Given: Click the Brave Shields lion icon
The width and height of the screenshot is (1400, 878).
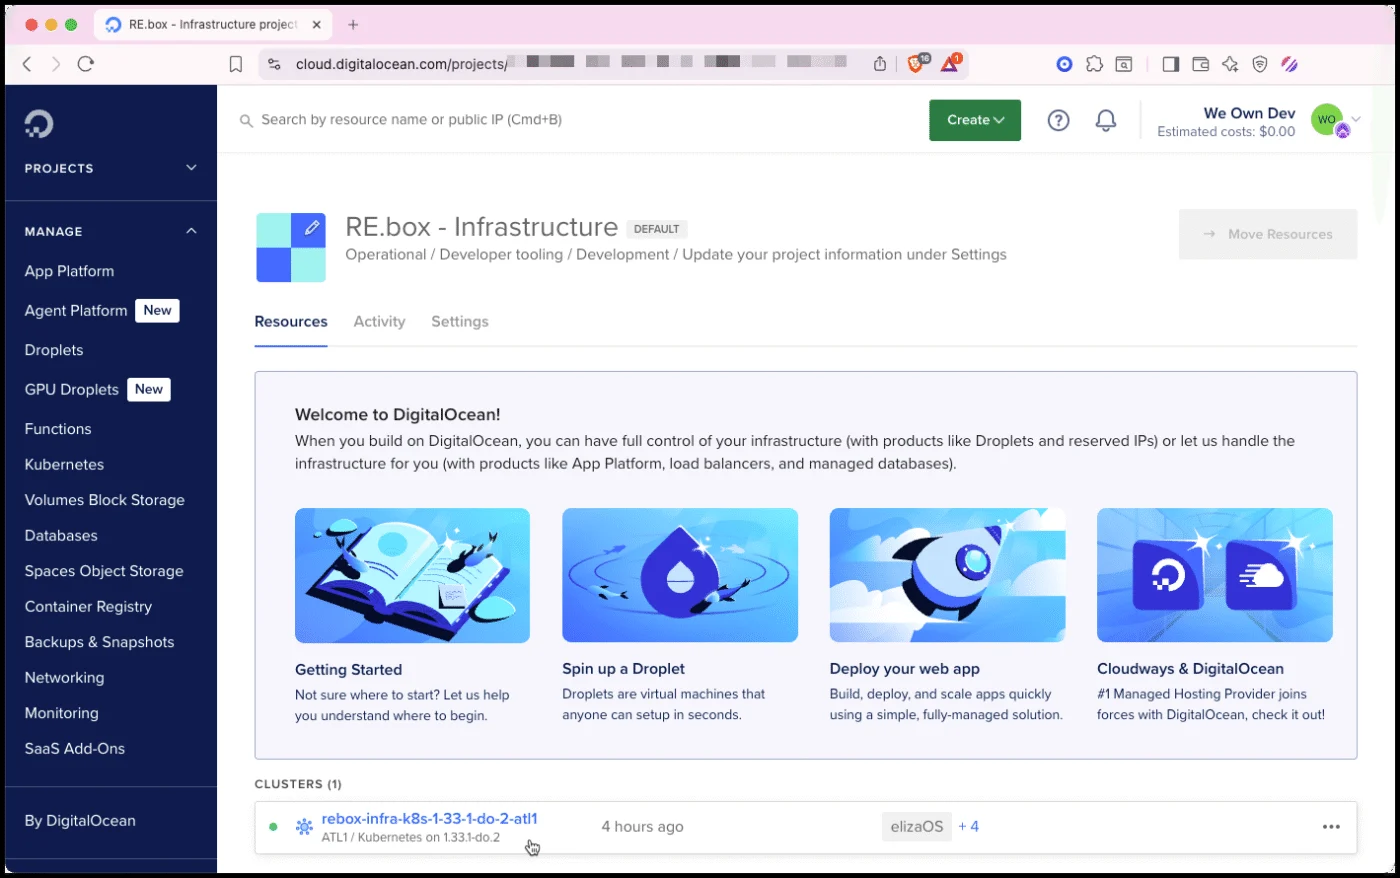Looking at the screenshot, I should pyautogui.click(x=916, y=63).
